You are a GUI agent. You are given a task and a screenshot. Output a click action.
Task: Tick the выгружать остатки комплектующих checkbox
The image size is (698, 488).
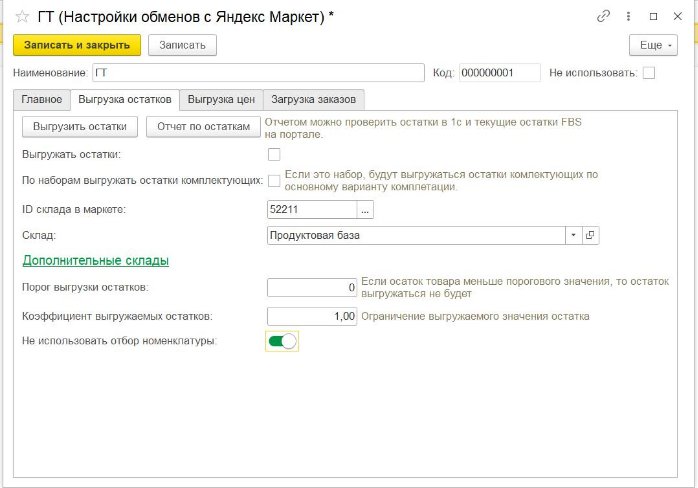point(274,181)
